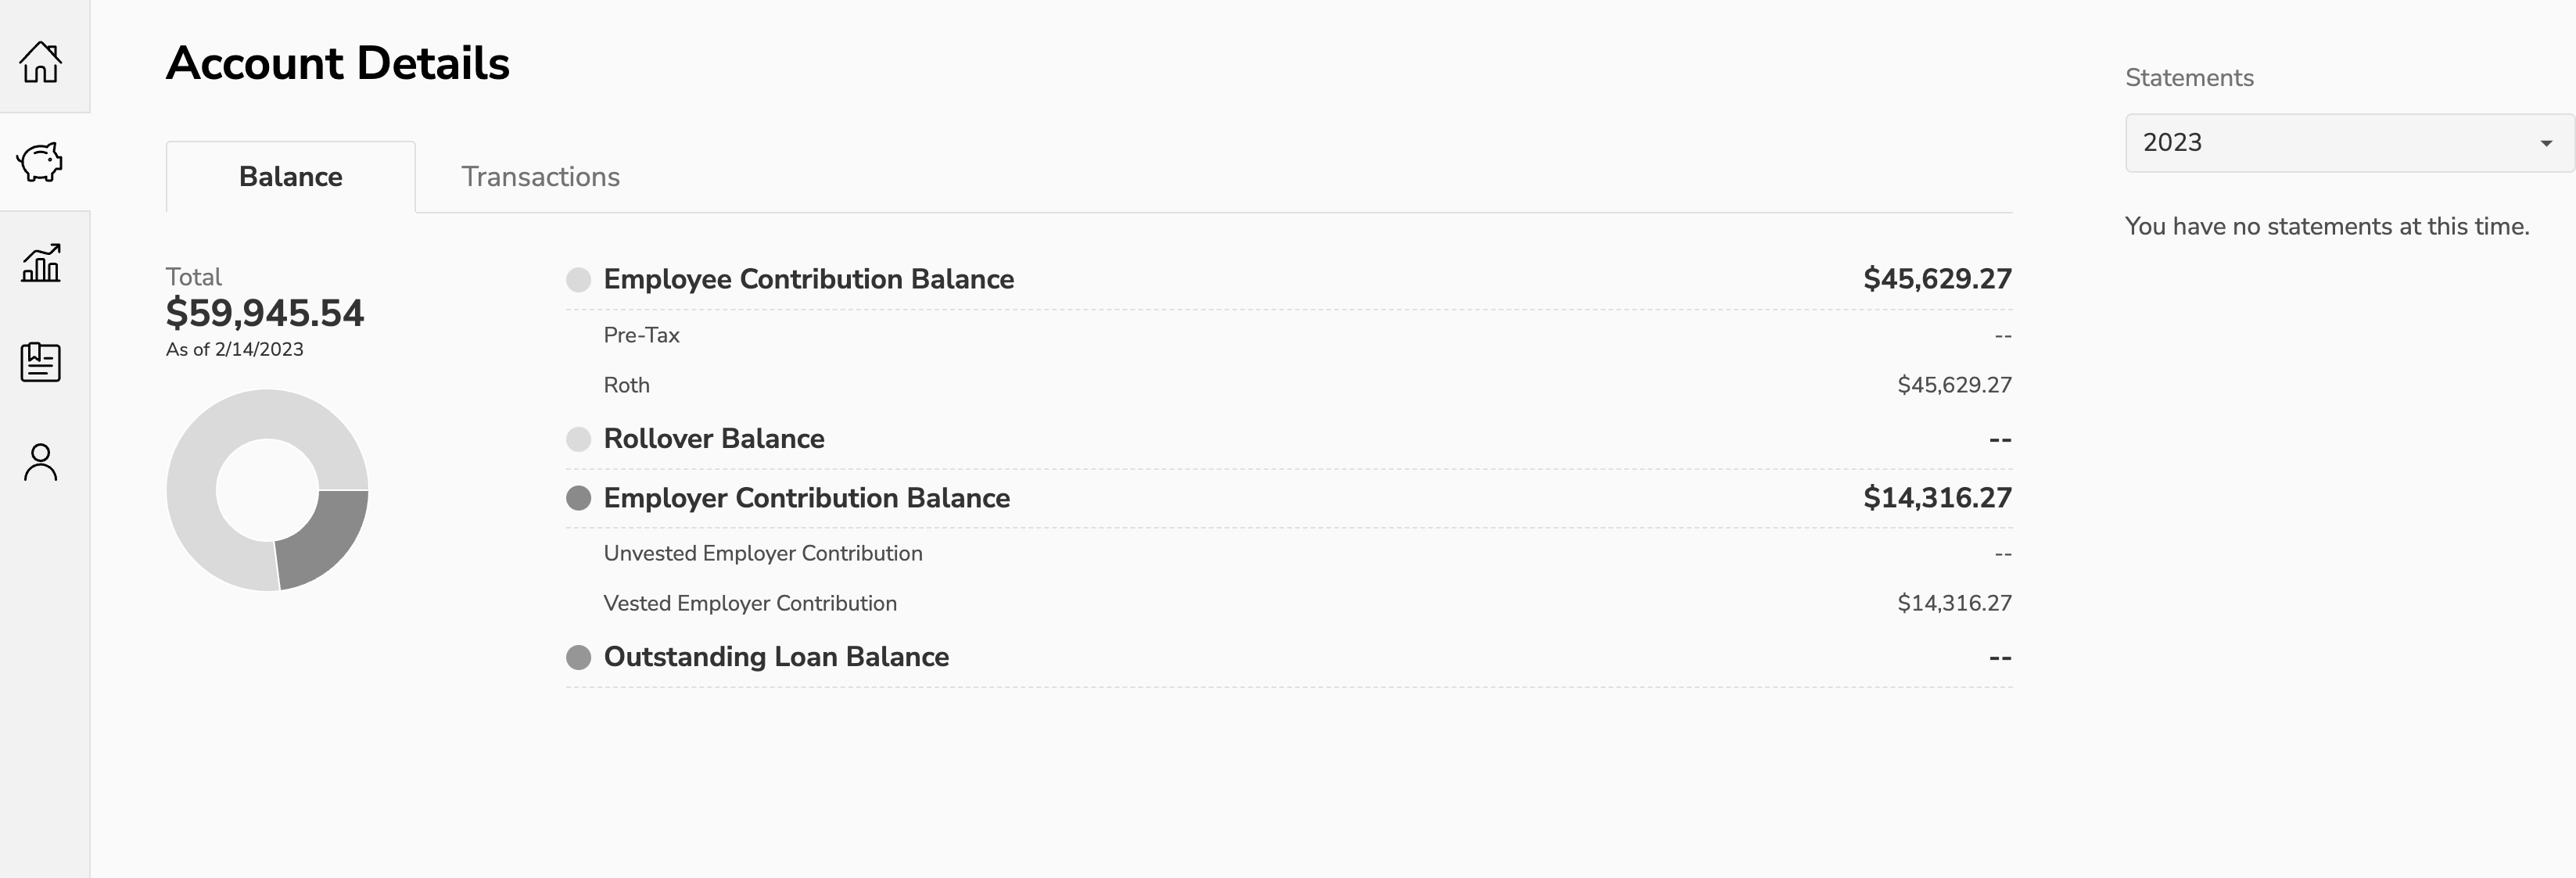Switch to the Transactions tab
This screenshot has height=878, width=2576.
(x=541, y=177)
